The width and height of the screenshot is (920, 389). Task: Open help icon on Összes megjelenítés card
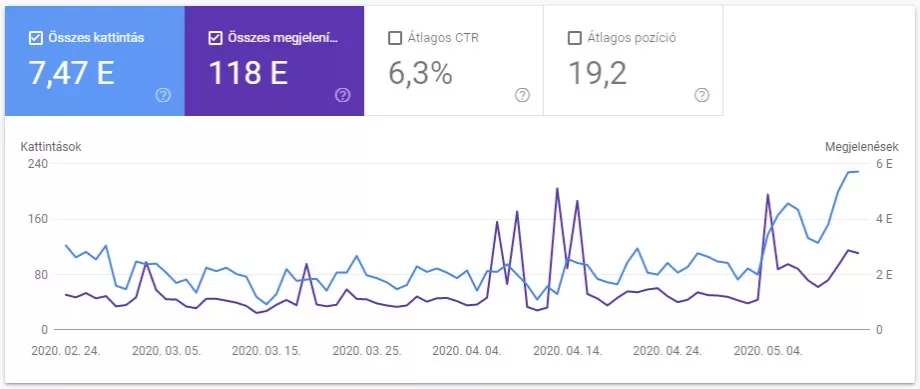(343, 95)
